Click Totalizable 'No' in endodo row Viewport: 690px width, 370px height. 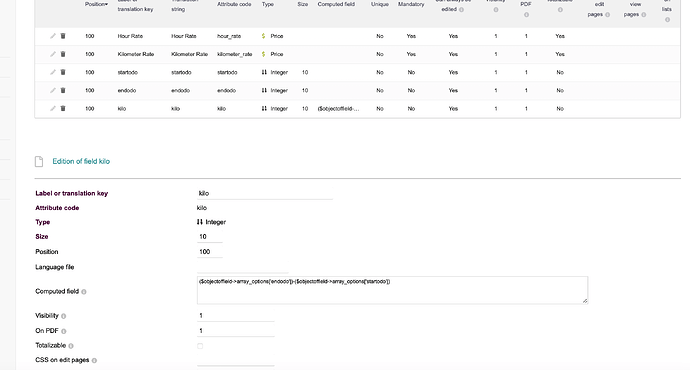coord(560,90)
